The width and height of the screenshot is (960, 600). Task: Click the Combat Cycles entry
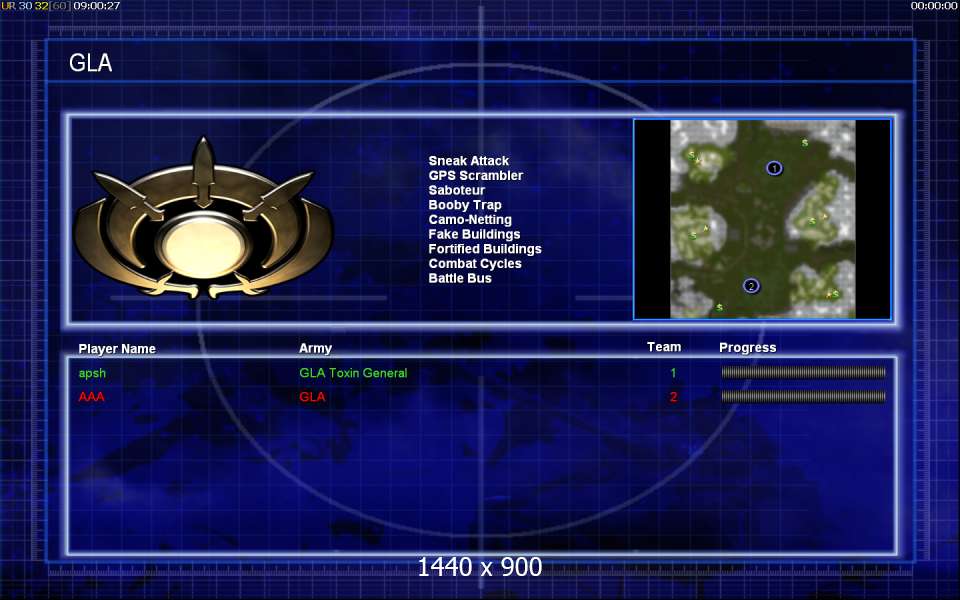click(x=474, y=264)
